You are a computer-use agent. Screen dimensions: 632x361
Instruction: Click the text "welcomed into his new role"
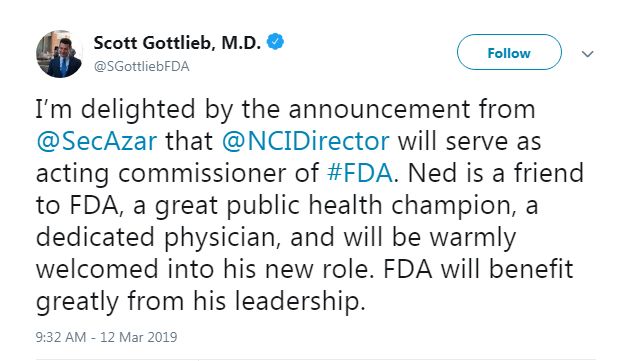203,270
